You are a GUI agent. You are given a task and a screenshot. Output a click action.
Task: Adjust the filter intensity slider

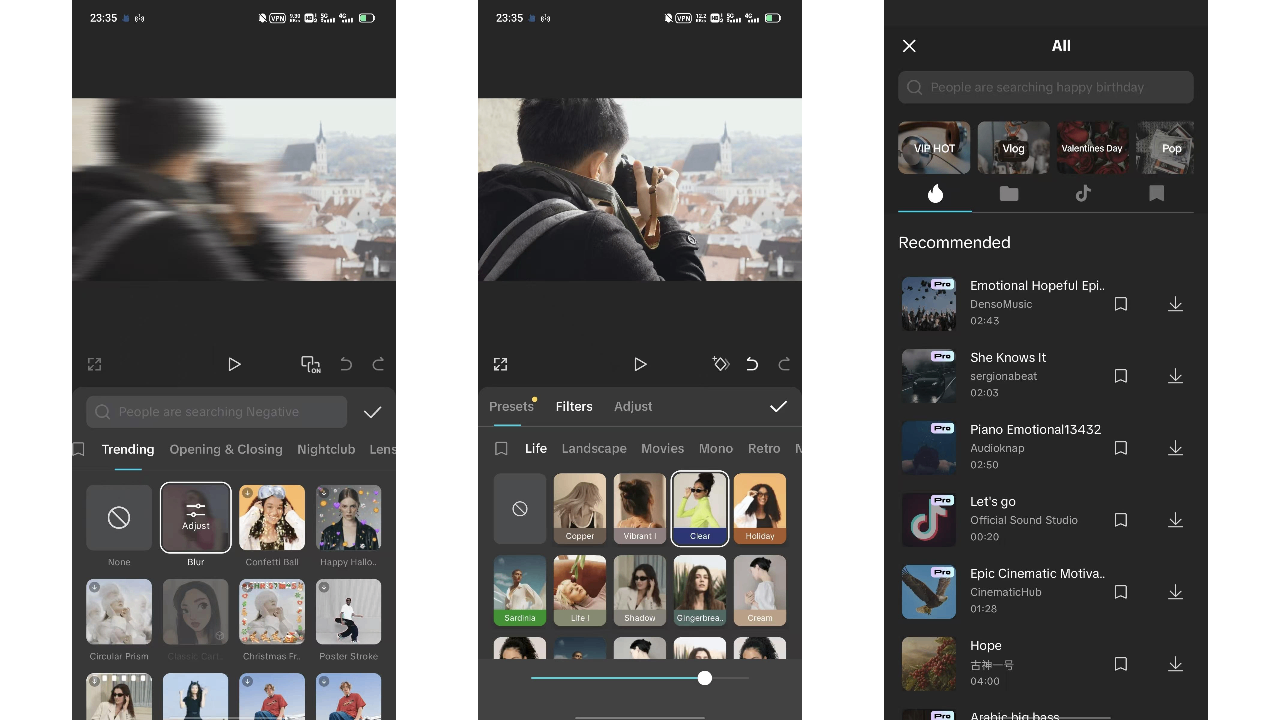[x=705, y=678]
